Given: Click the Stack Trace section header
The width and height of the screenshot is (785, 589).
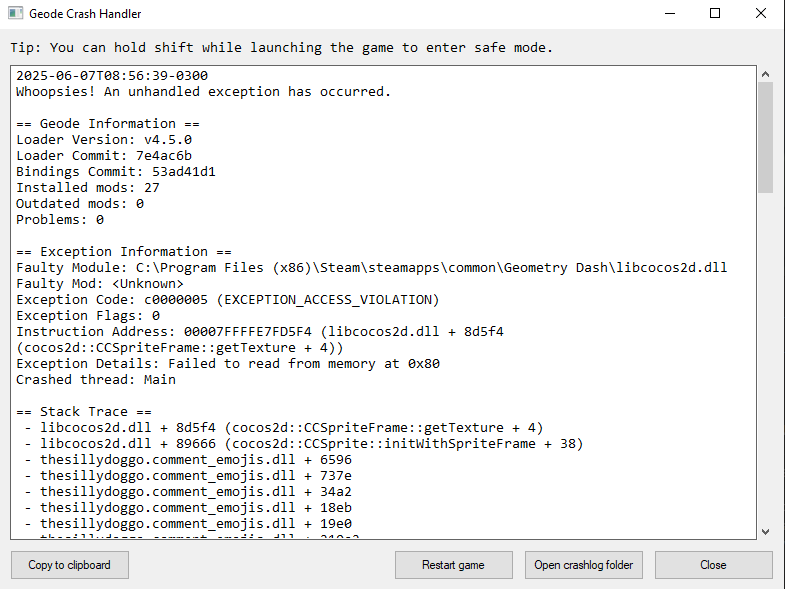Looking at the screenshot, I should [x=84, y=412].
